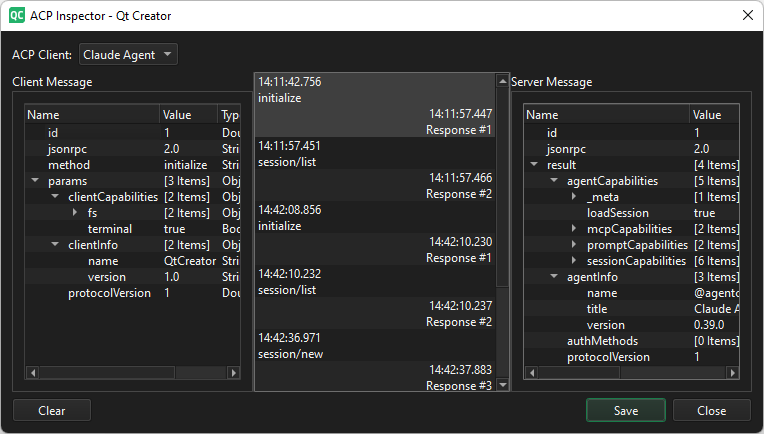Image resolution: width=764 pixels, height=434 pixels.
Task: Click Client Message horizontal scrollbar thumb
Action: 107,373
